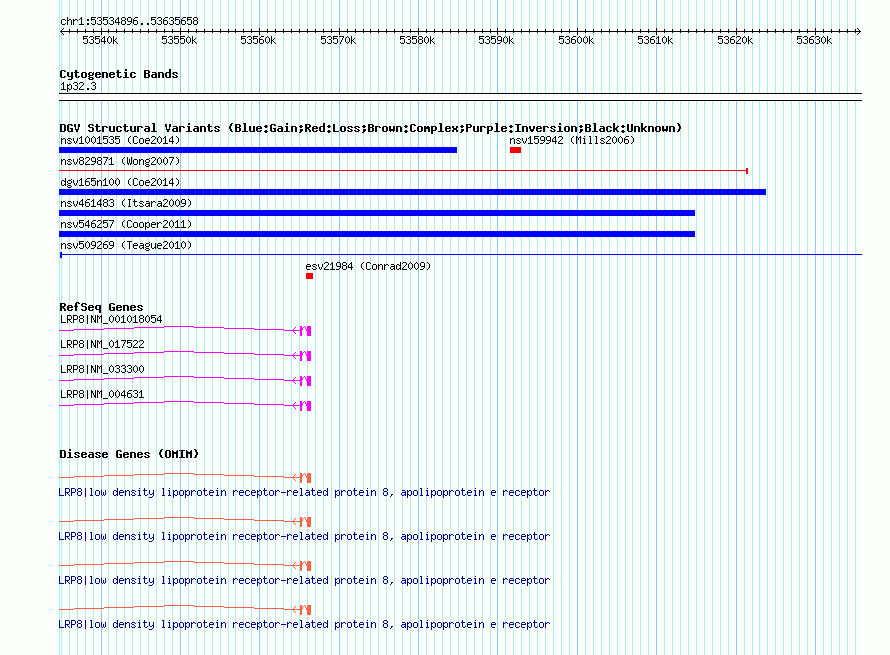Viewport: 890px width, 655px height.
Task: Click the third orange OMIM gene exon block
Action: 305,566
